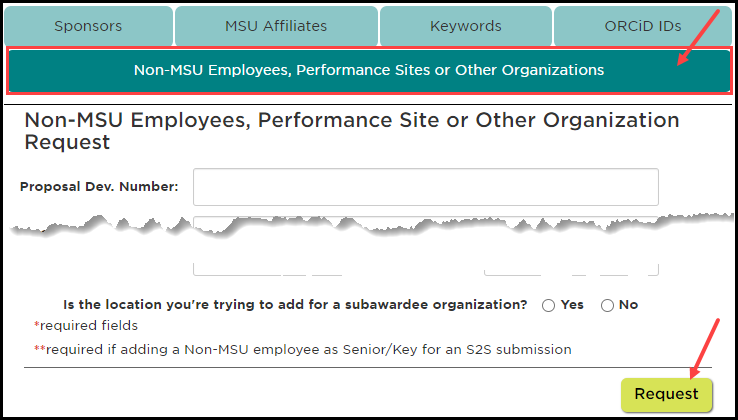
Task: Choose the Yes radio button for subawardee
Action: click(548, 306)
